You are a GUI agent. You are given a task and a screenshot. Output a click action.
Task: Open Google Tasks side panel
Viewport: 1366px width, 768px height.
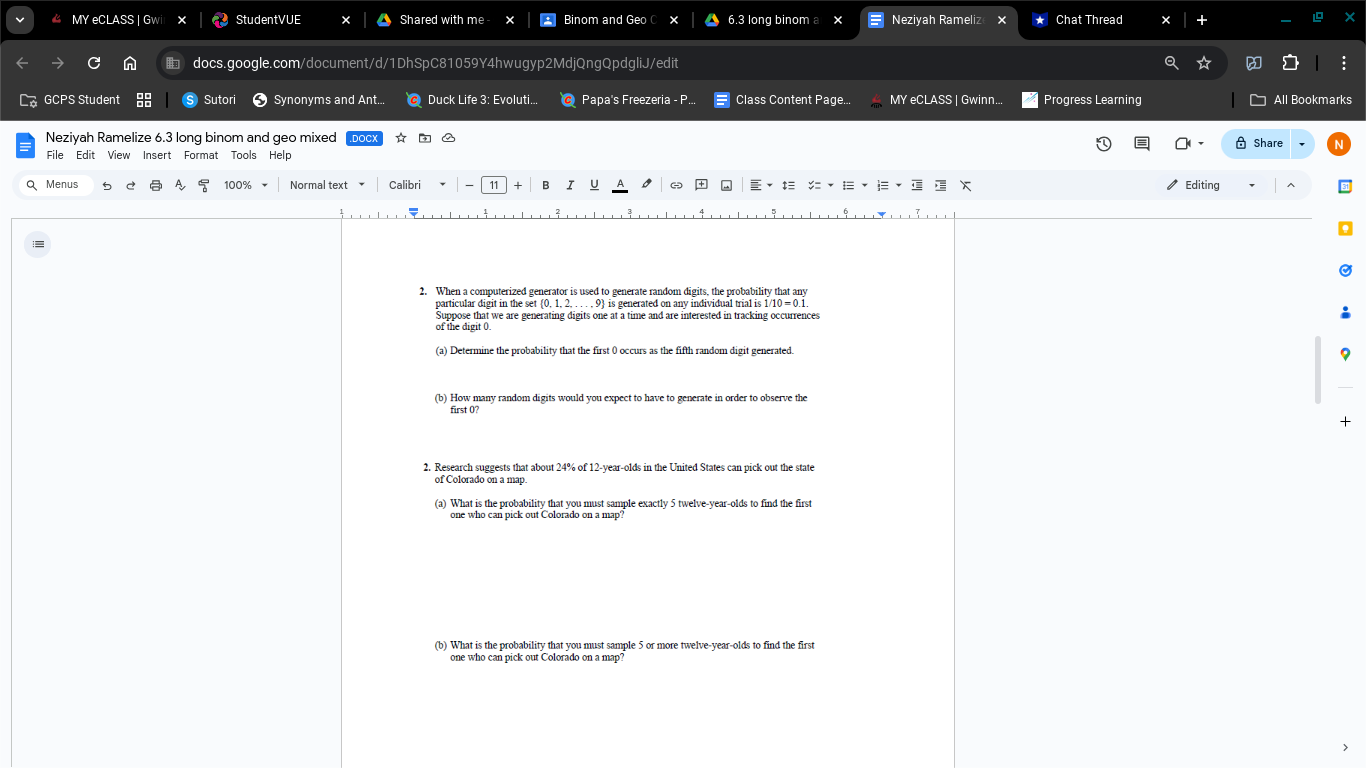point(1345,270)
